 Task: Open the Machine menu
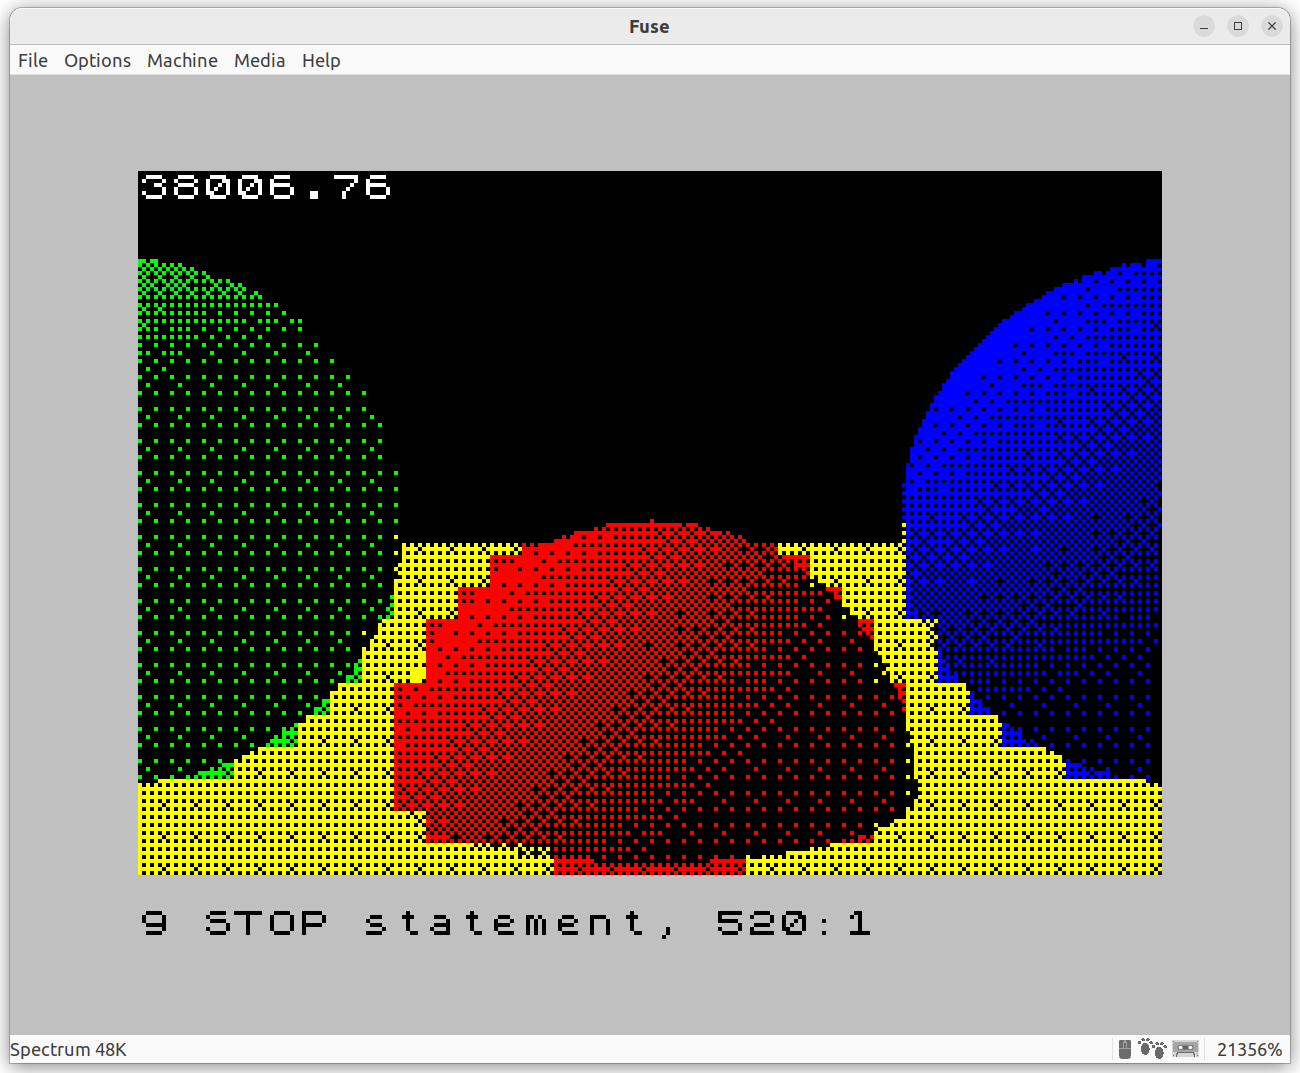182,60
